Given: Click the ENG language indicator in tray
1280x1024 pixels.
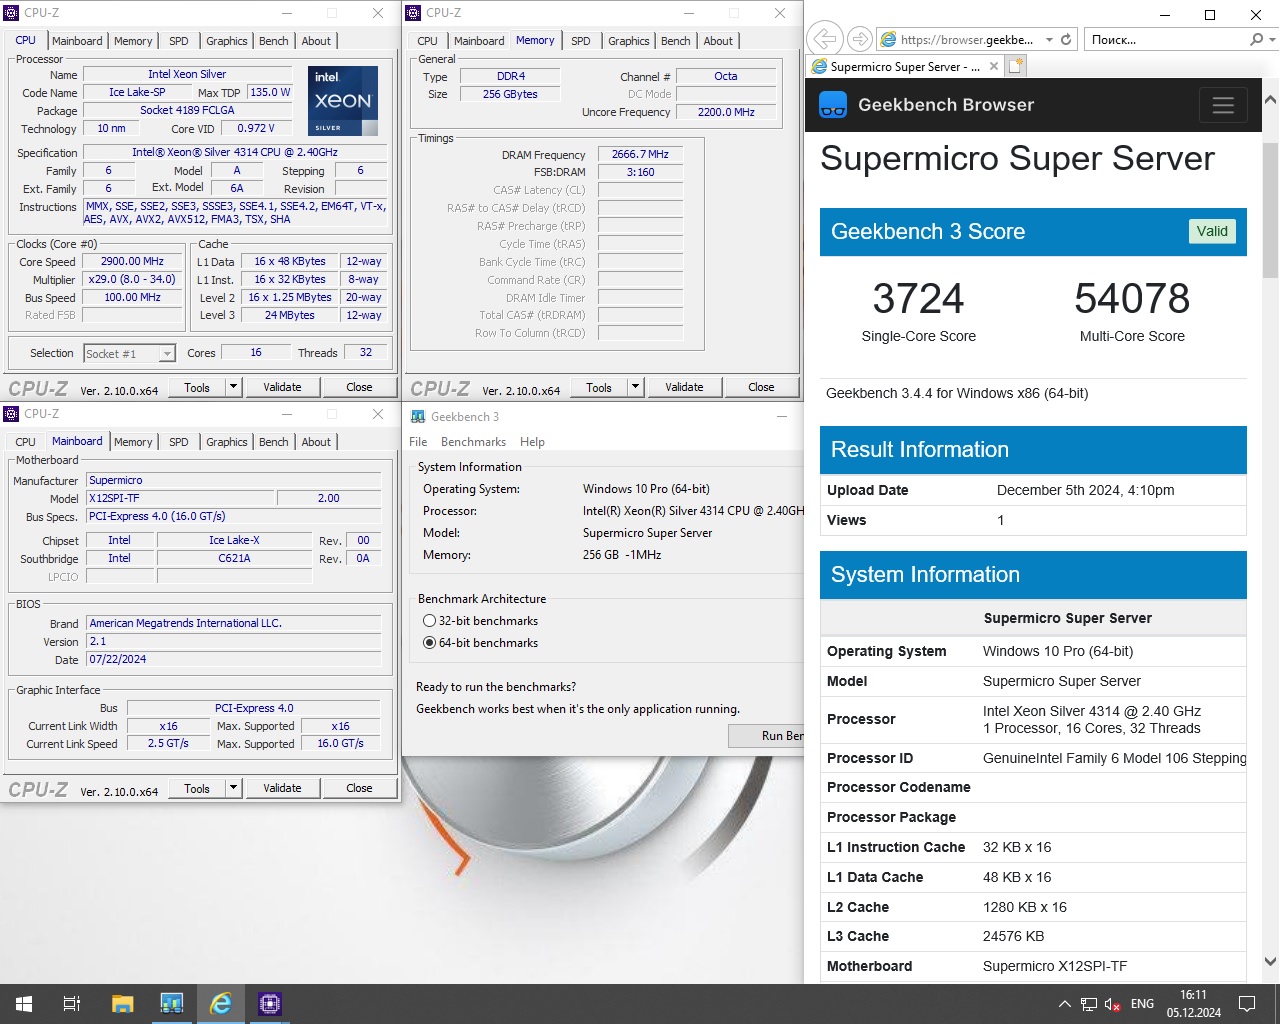Looking at the screenshot, I should pos(1142,1004).
